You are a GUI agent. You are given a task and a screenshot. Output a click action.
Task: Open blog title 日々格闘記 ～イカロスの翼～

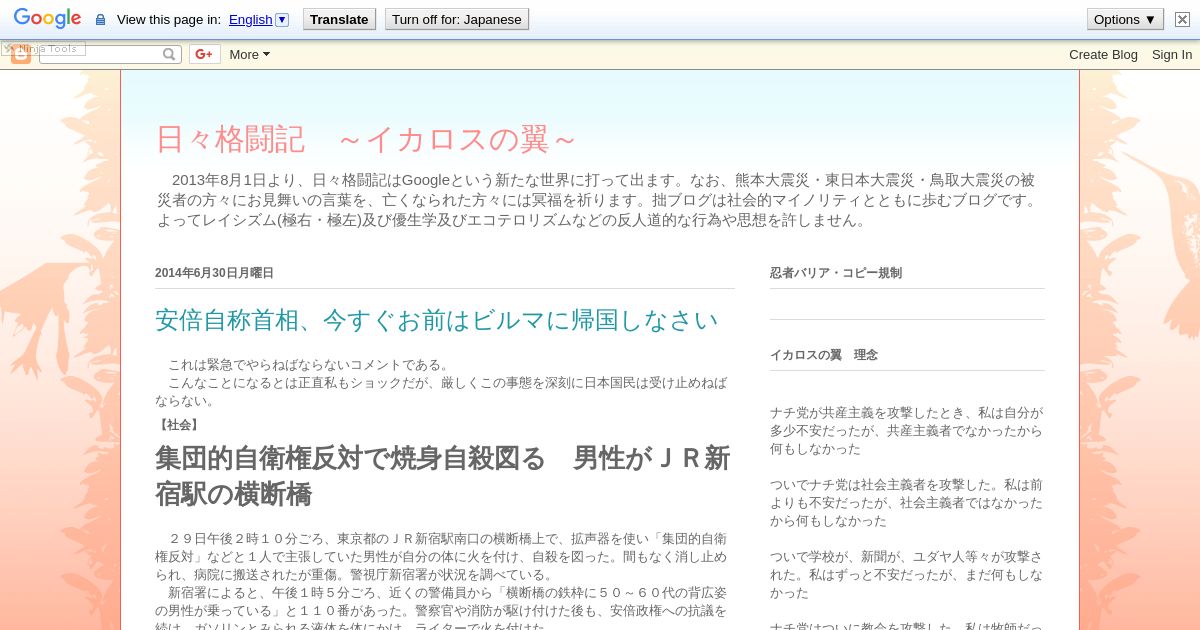pyautogui.click(x=366, y=139)
